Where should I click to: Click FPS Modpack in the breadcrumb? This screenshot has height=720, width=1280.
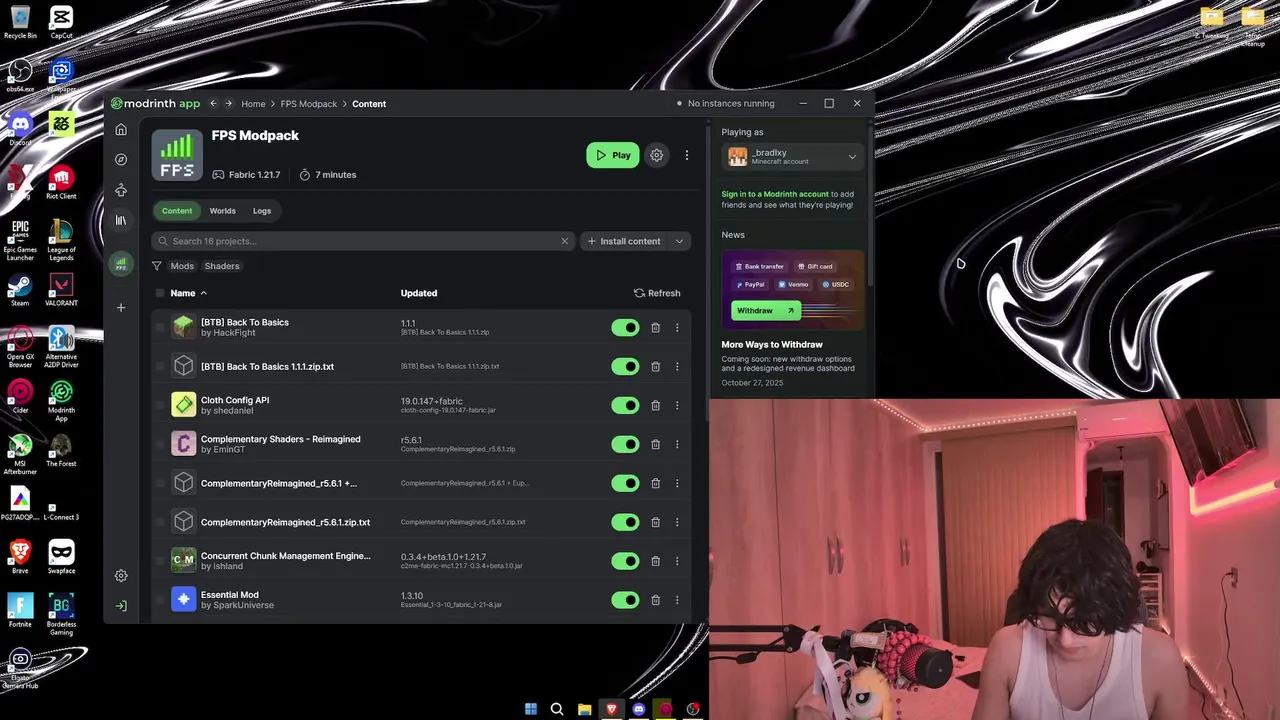309,104
